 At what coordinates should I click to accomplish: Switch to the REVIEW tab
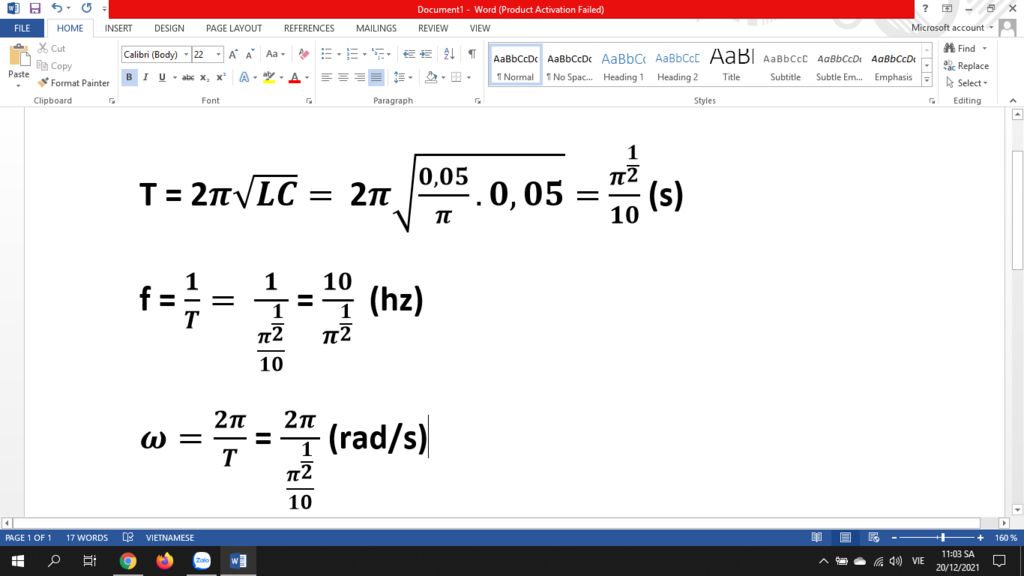coord(433,28)
